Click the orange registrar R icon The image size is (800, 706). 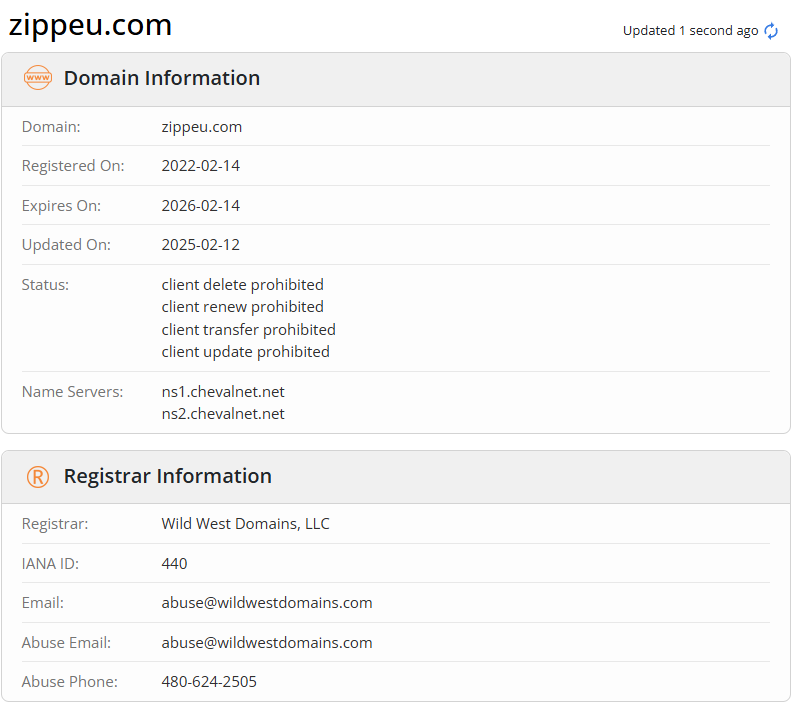37,477
